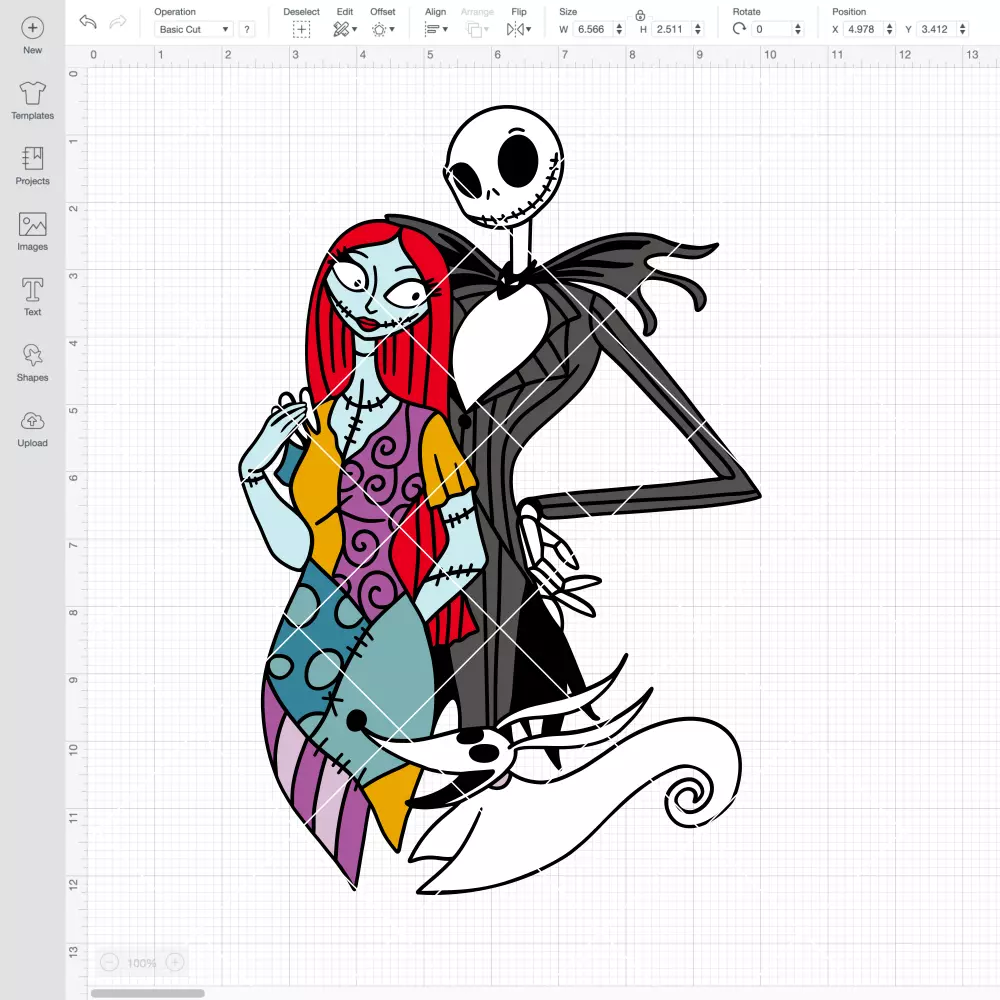Select the Text tool
The width and height of the screenshot is (1000, 1000).
[x=33, y=297]
